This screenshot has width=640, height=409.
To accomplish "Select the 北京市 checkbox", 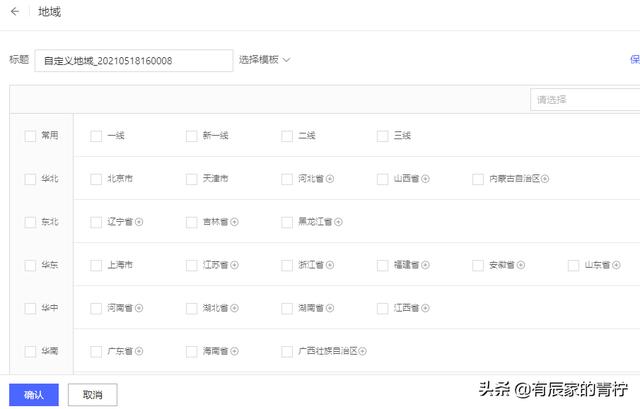I will pyautogui.click(x=96, y=179).
